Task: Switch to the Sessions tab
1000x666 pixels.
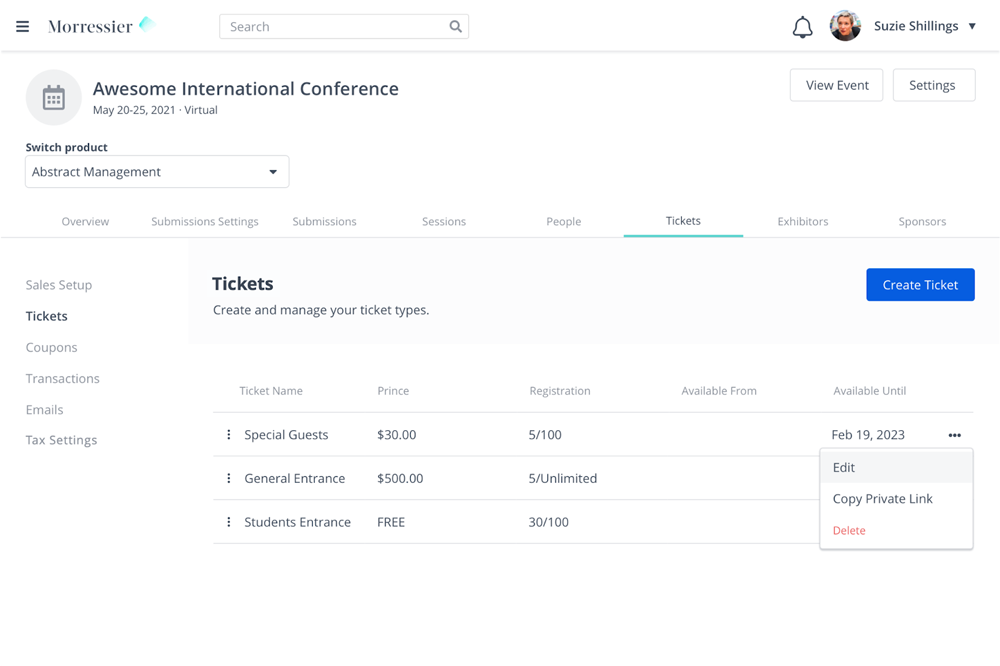Action: tap(444, 221)
